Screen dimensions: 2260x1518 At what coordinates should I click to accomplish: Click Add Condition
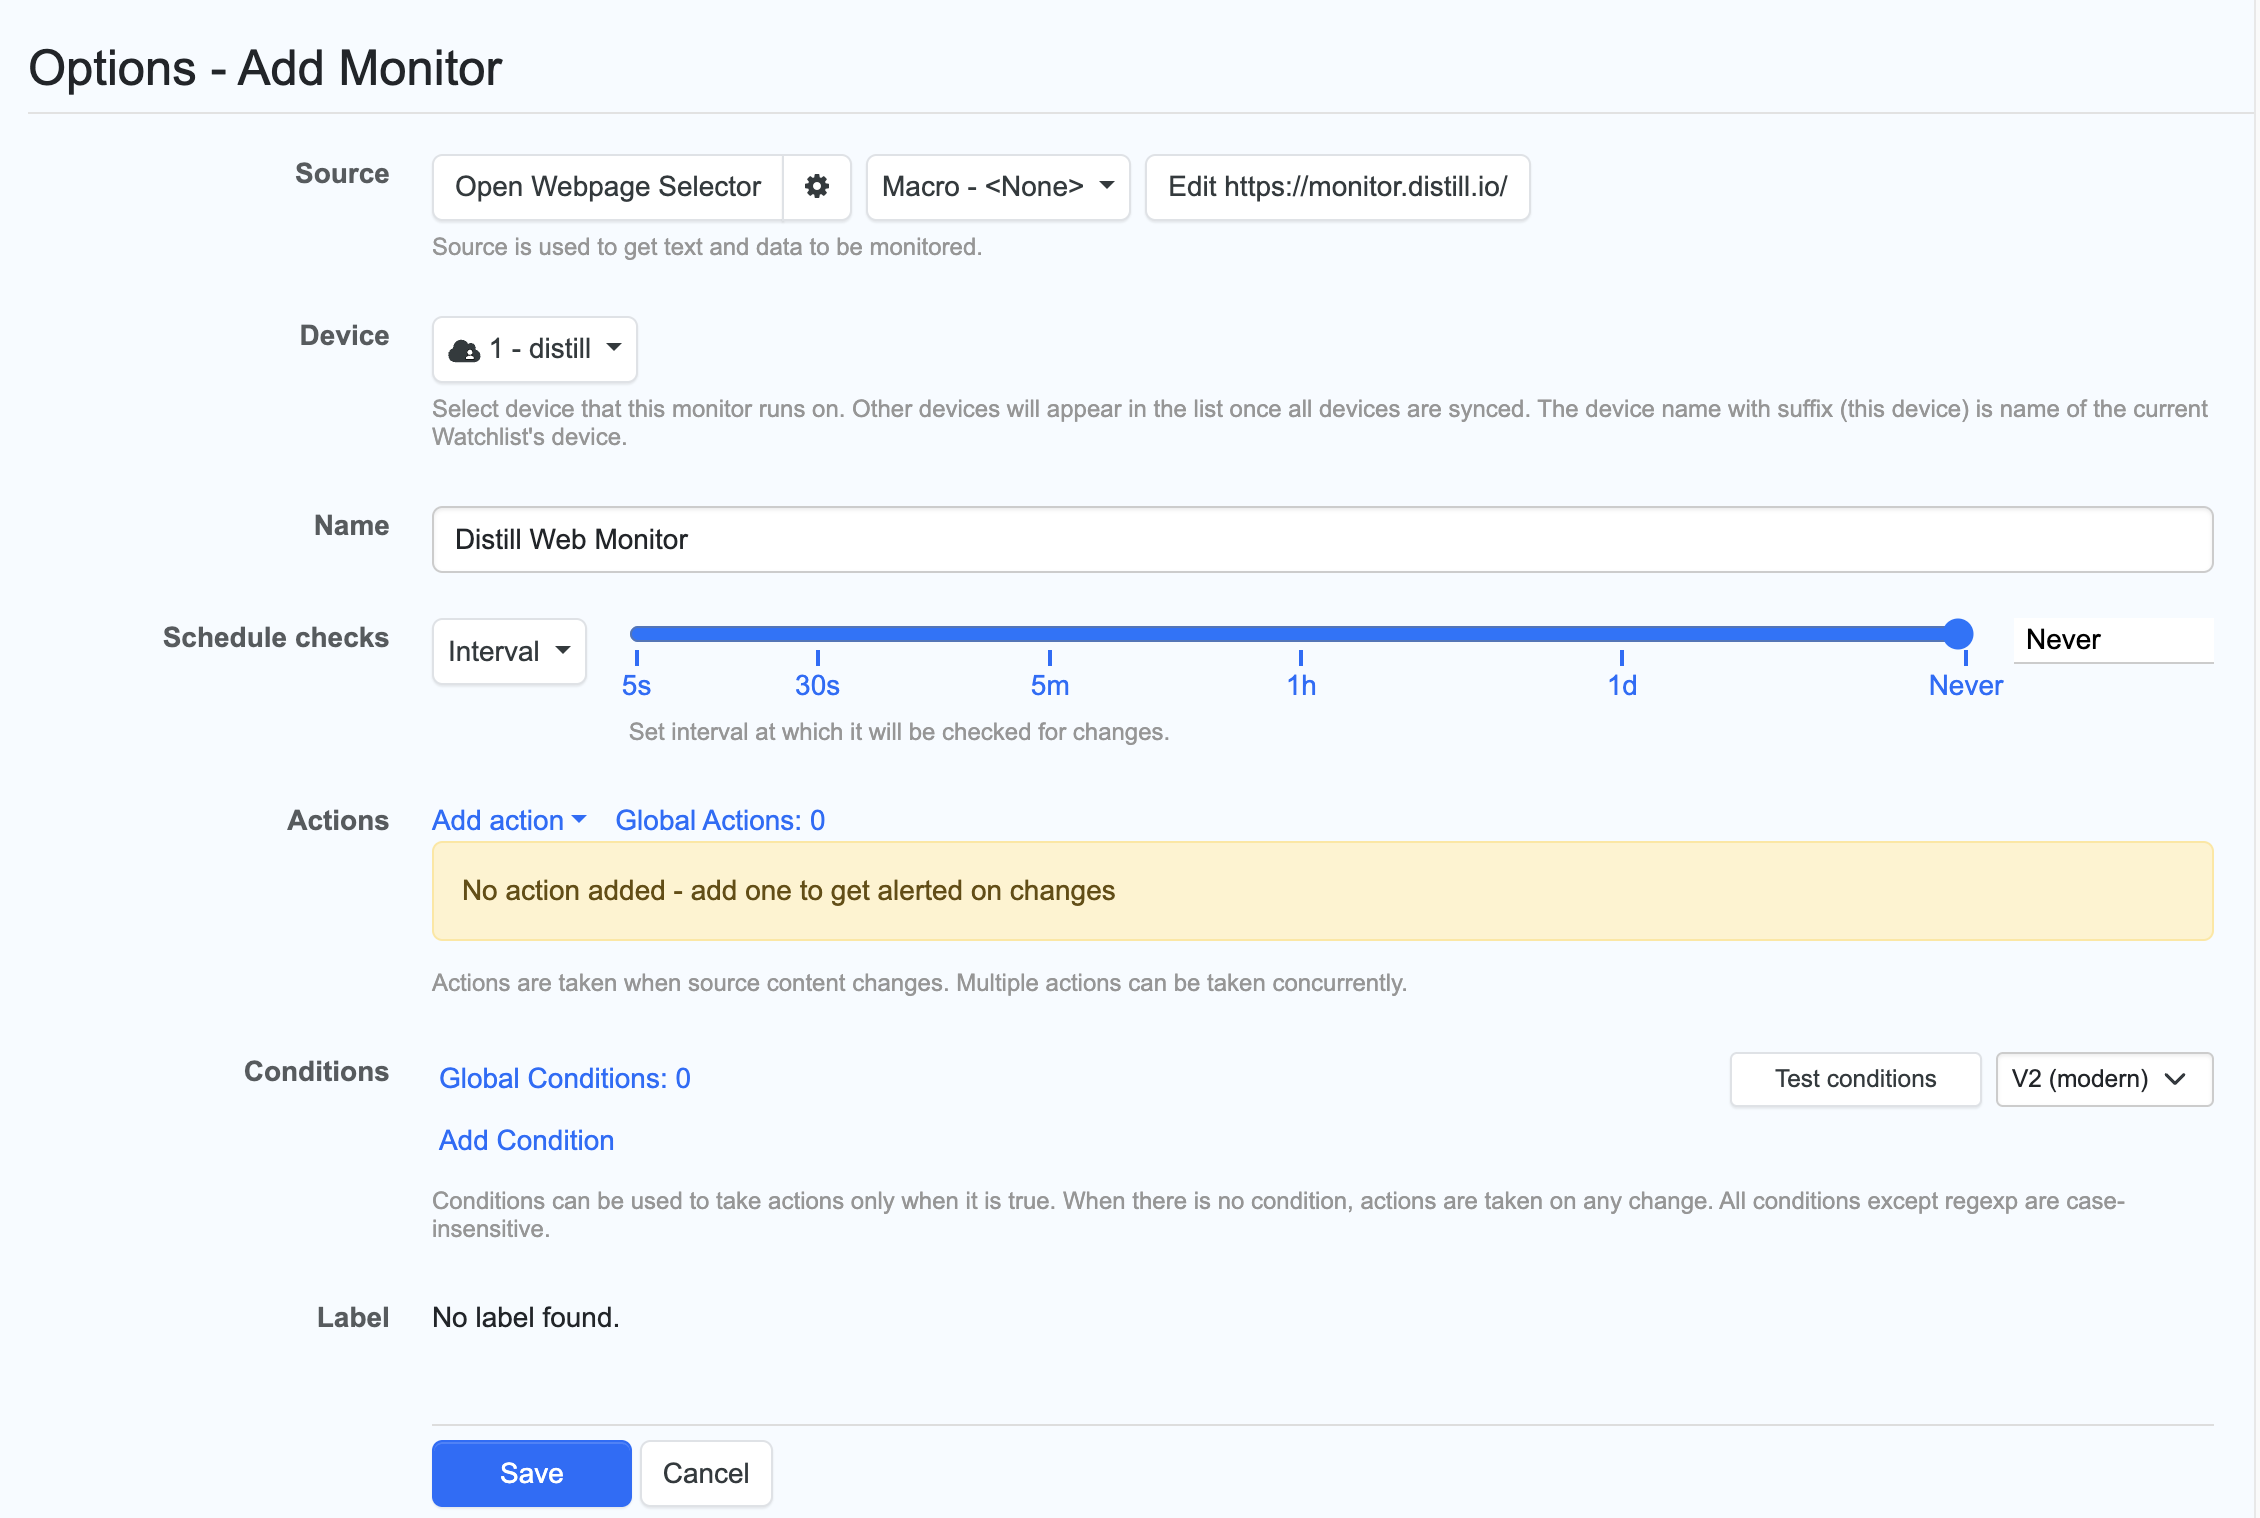(525, 1140)
